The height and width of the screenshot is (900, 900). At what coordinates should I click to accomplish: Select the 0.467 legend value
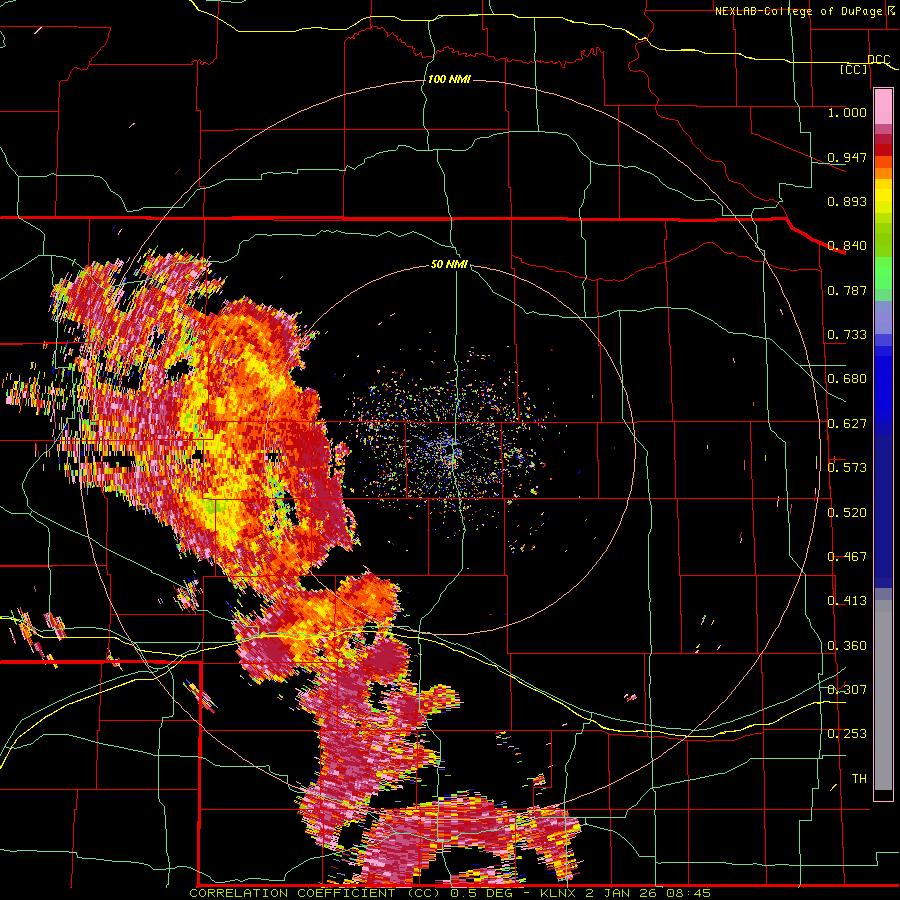pos(847,557)
